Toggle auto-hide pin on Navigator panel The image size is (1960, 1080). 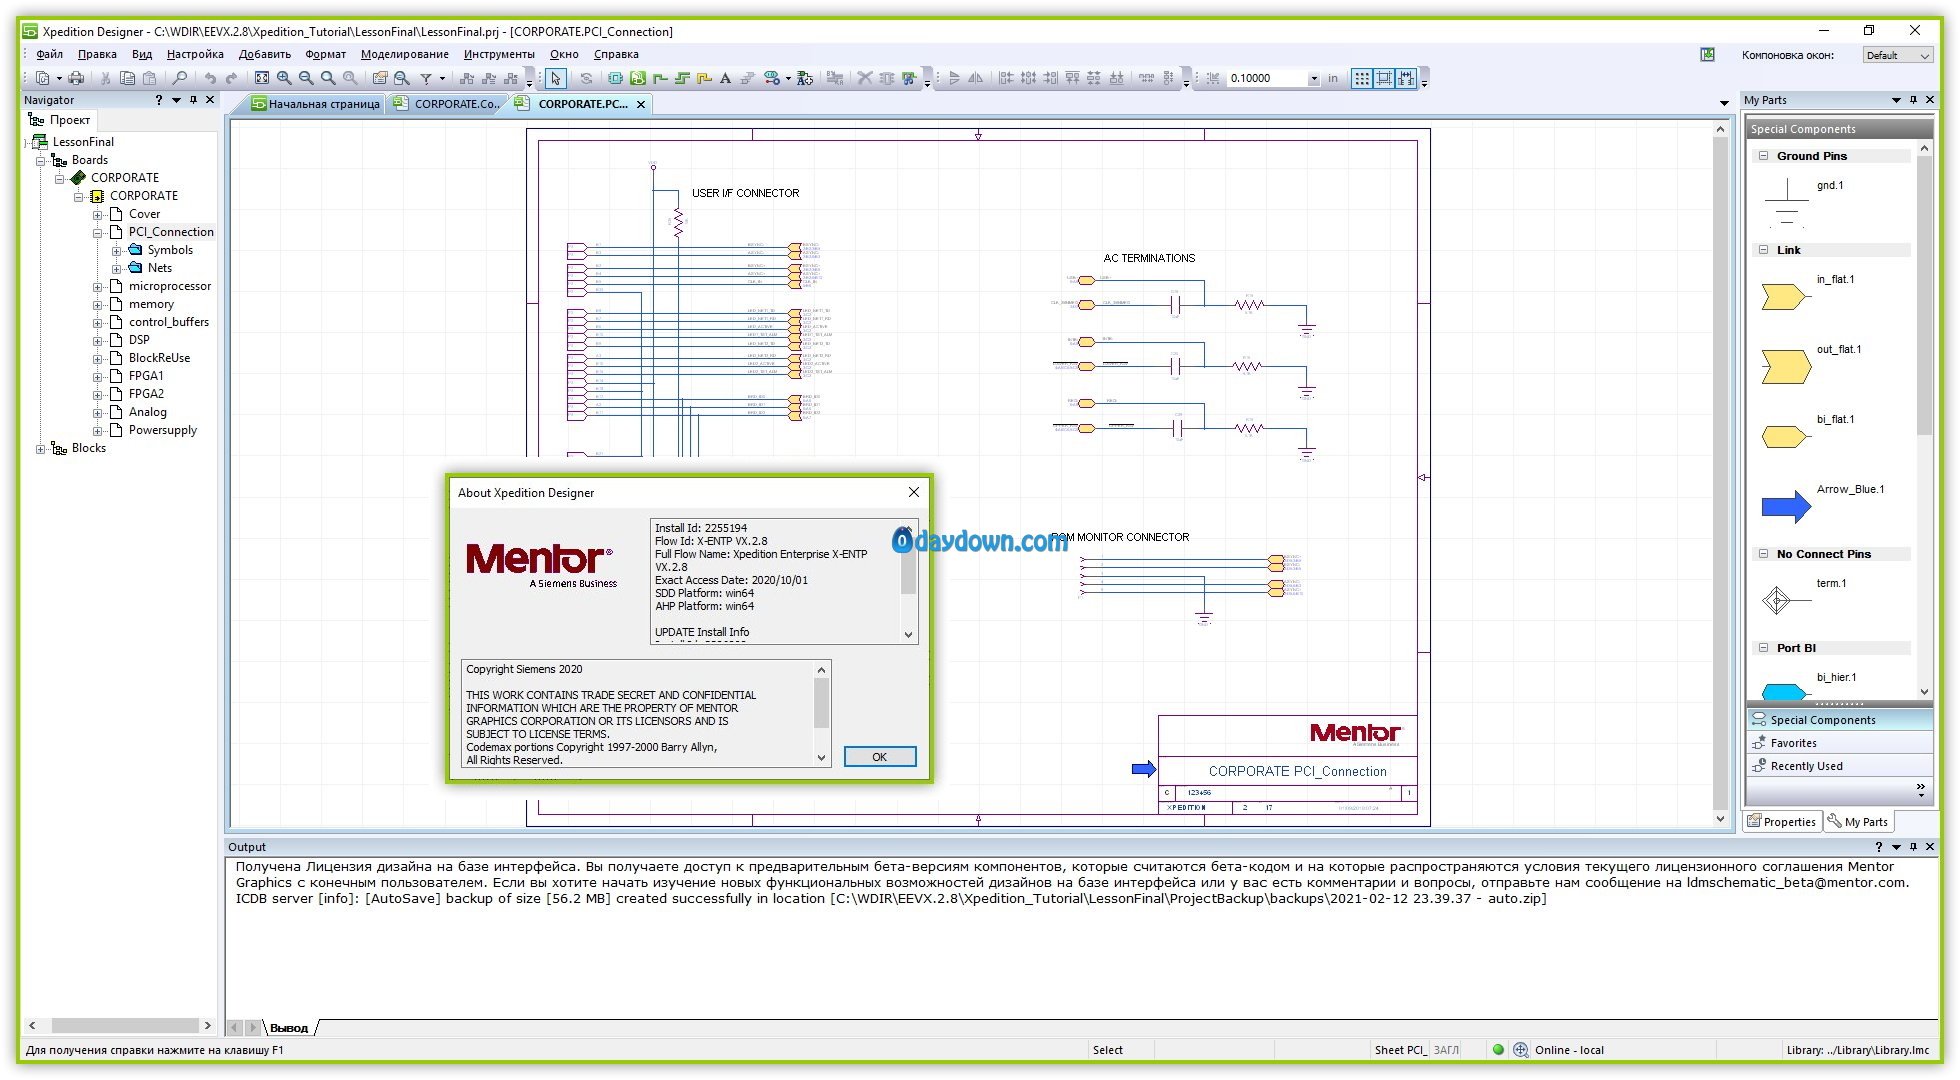[193, 100]
